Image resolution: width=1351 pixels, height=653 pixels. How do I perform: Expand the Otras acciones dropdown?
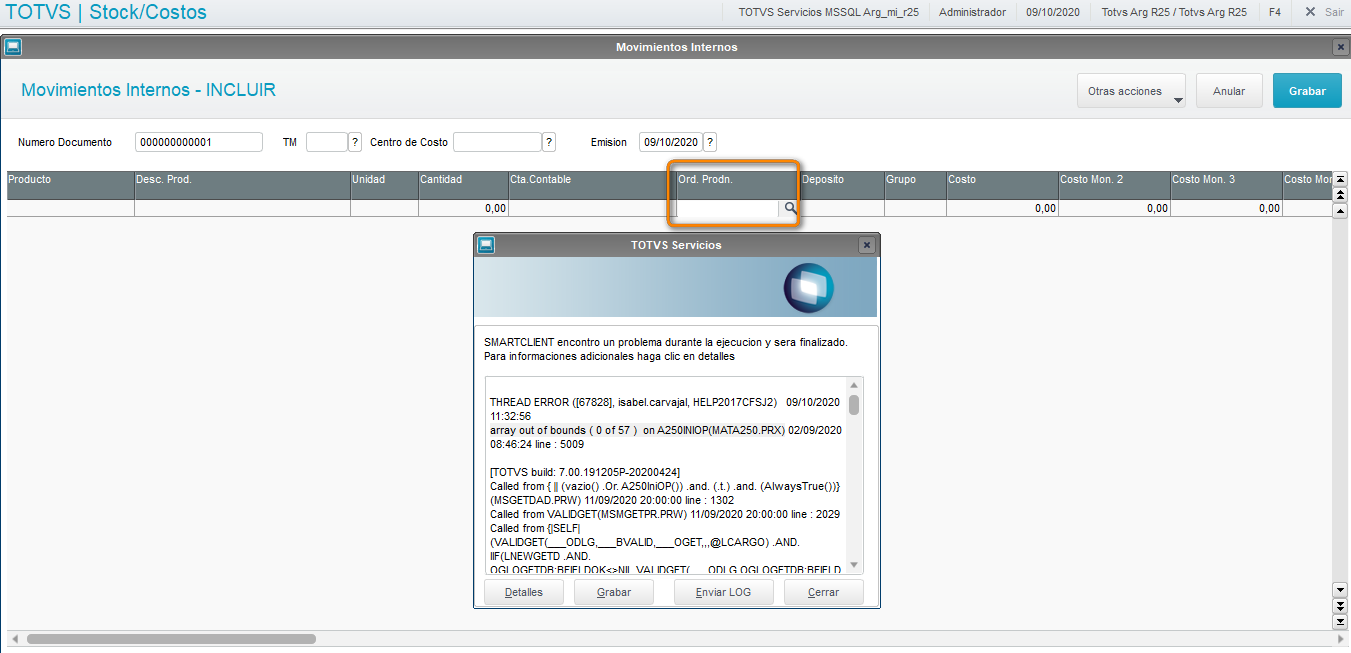click(1131, 91)
